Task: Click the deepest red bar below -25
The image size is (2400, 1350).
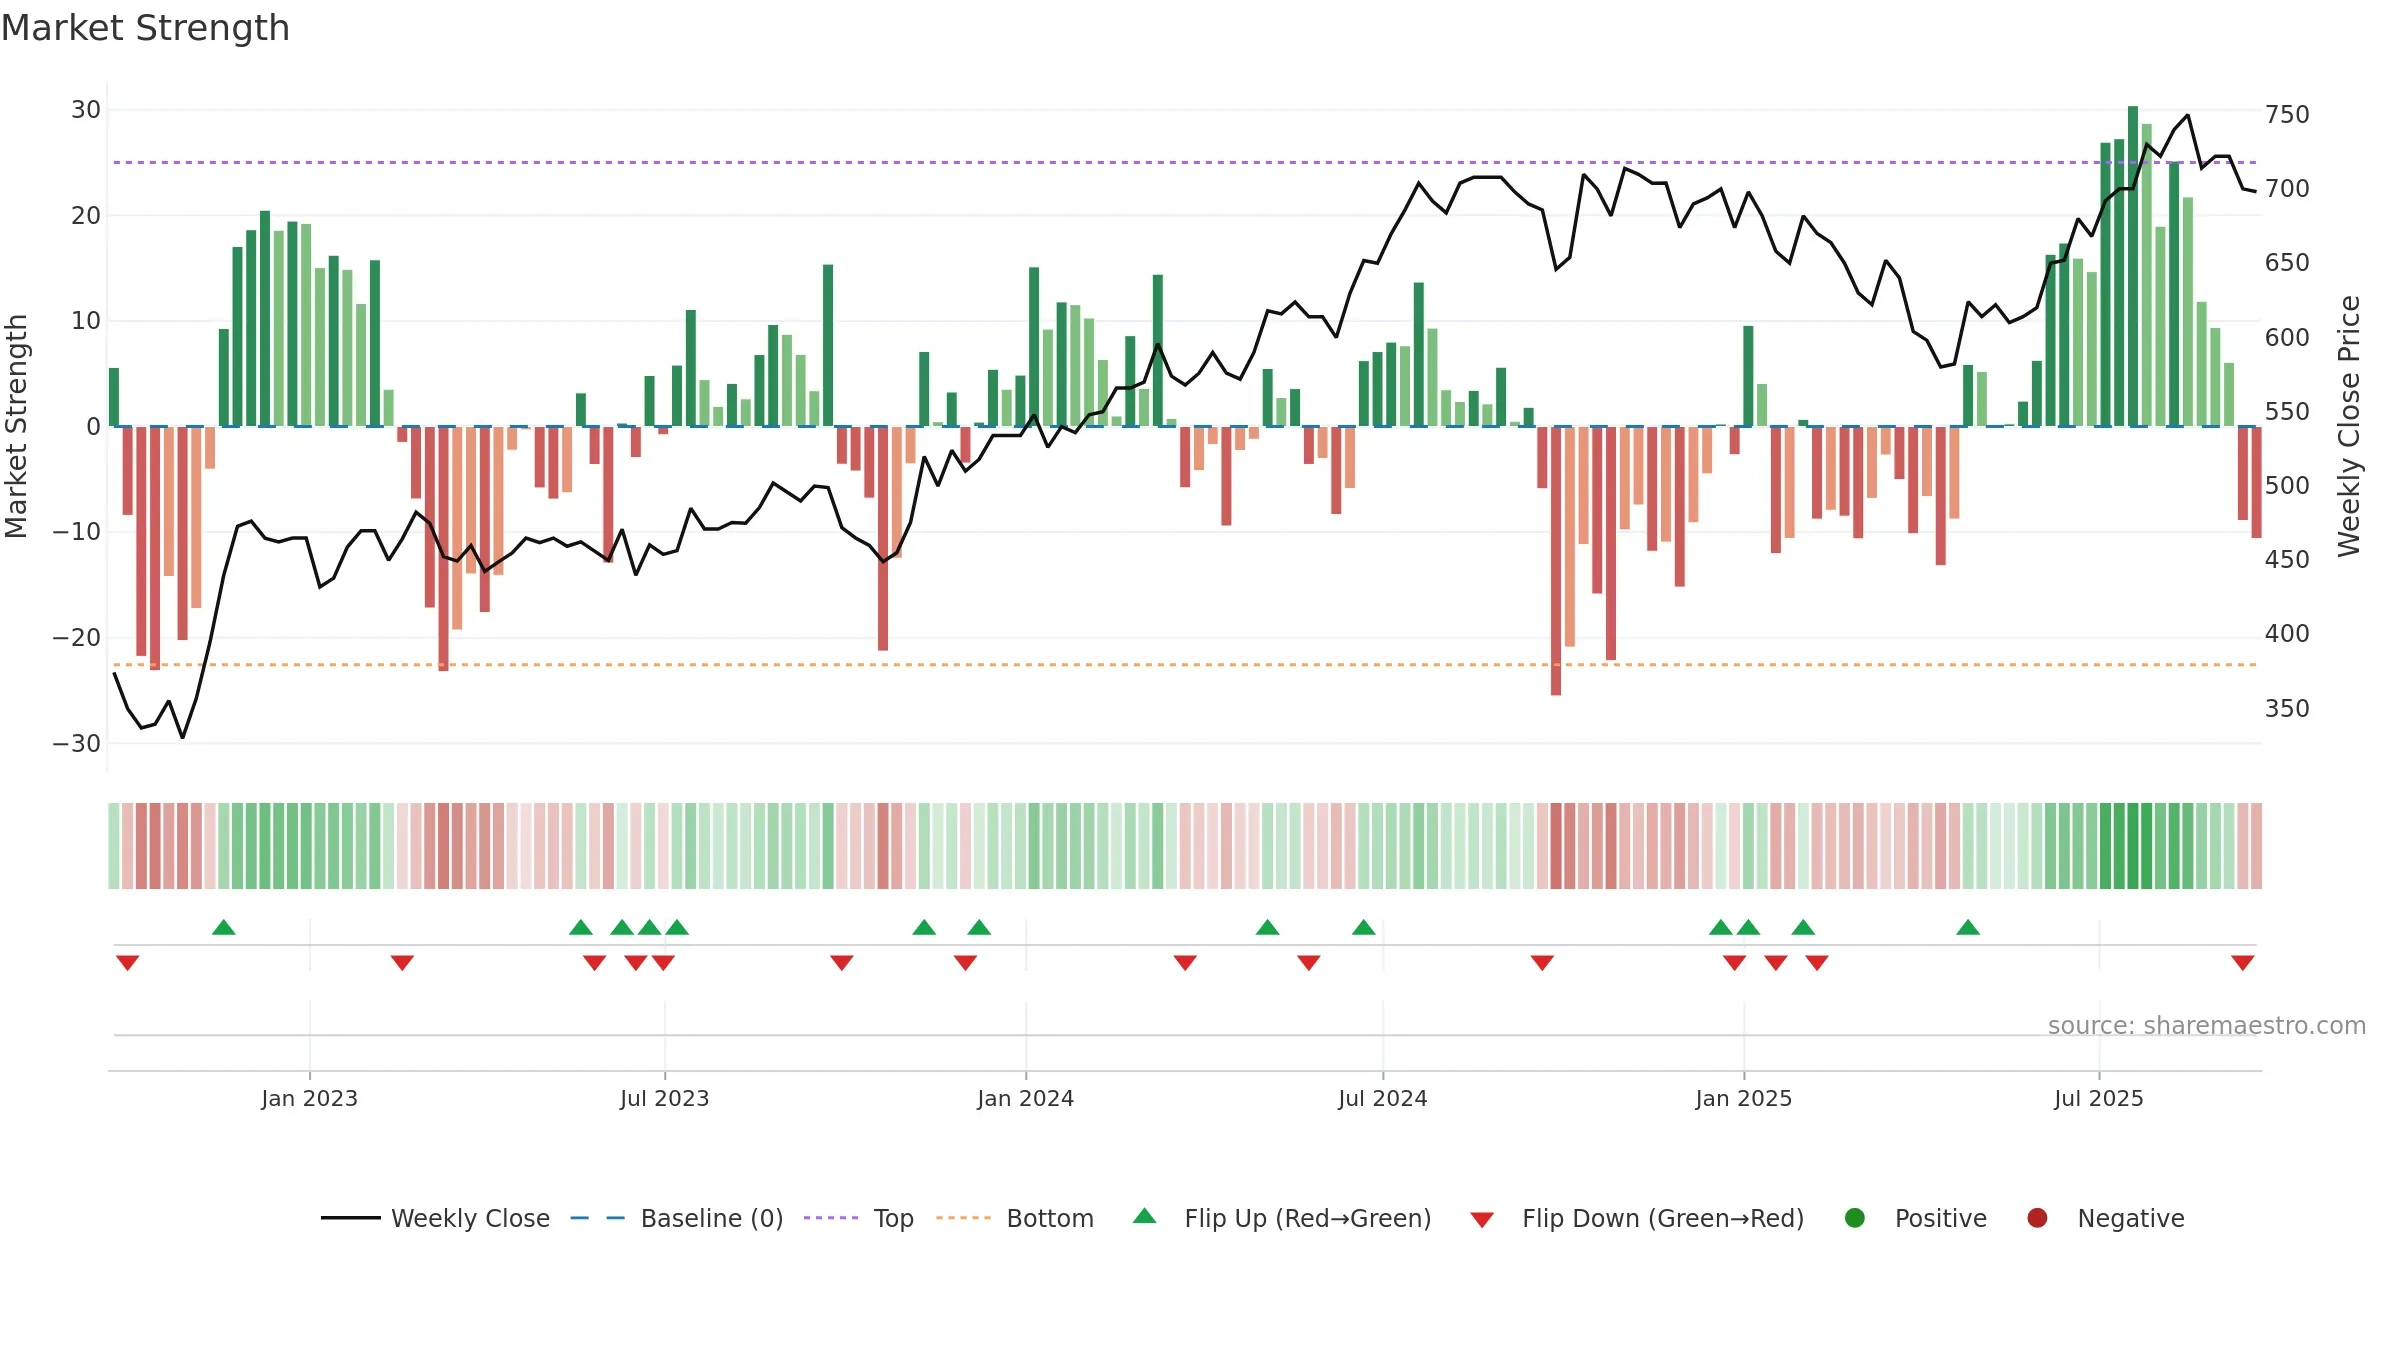Action: point(1556,561)
